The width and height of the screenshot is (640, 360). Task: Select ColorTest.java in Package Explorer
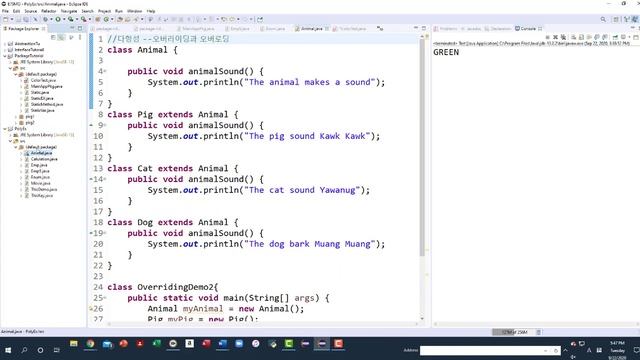pos(43,80)
